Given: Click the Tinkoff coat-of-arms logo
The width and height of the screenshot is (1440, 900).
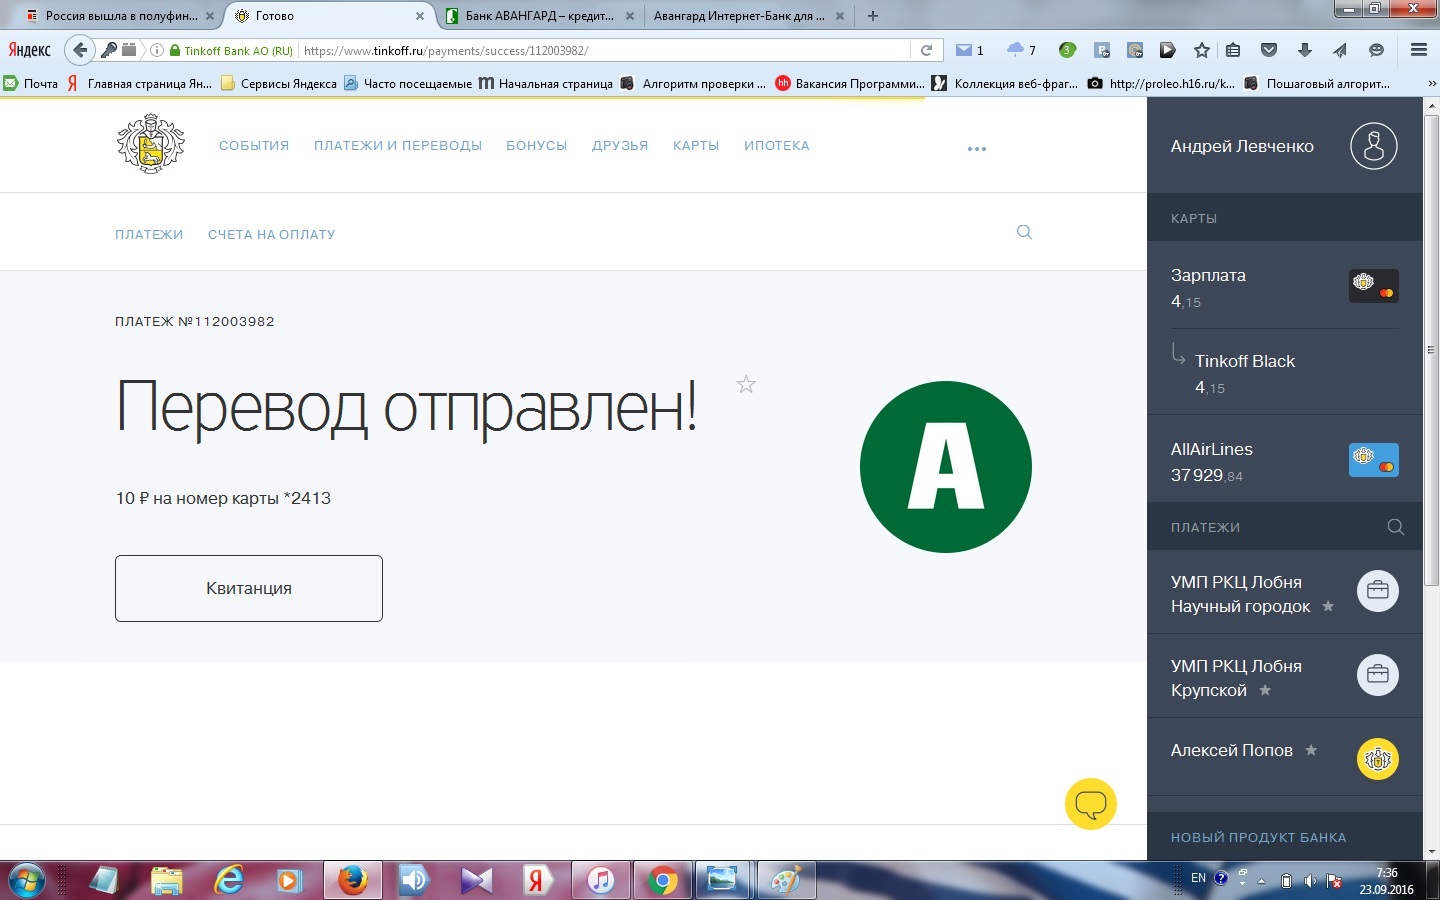Looking at the screenshot, I should (151, 144).
